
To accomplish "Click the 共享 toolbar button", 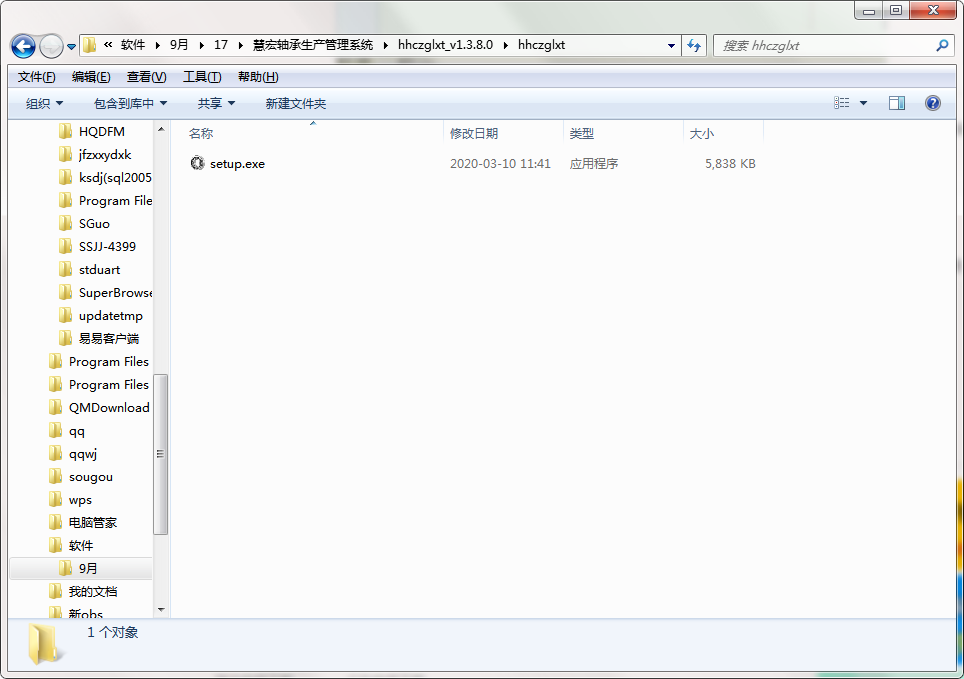I will tap(216, 103).
